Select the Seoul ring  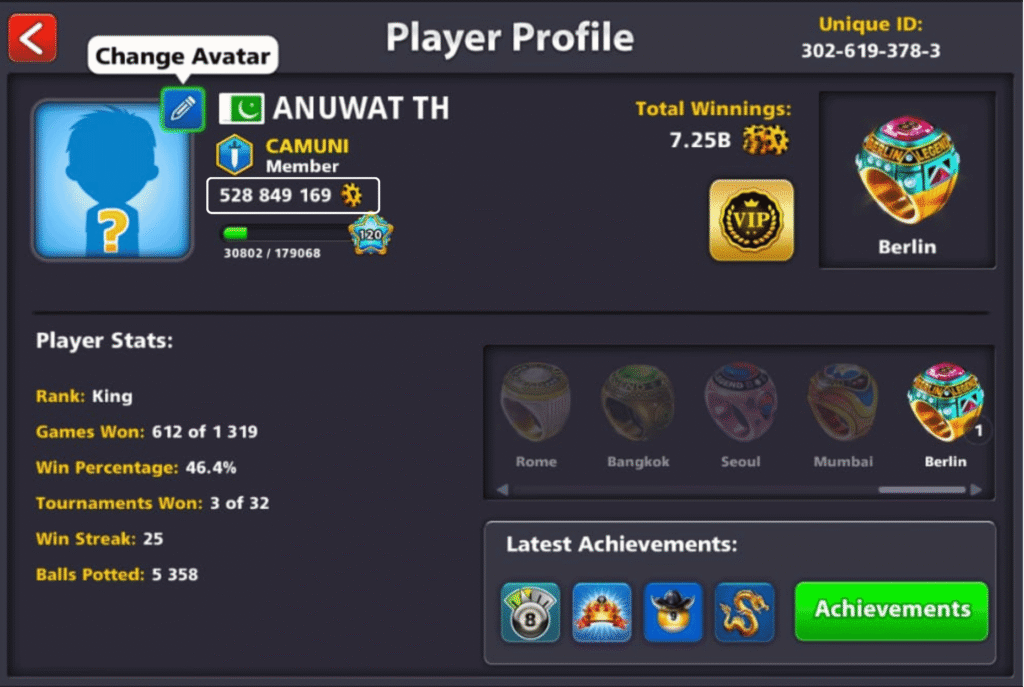click(741, 416)
